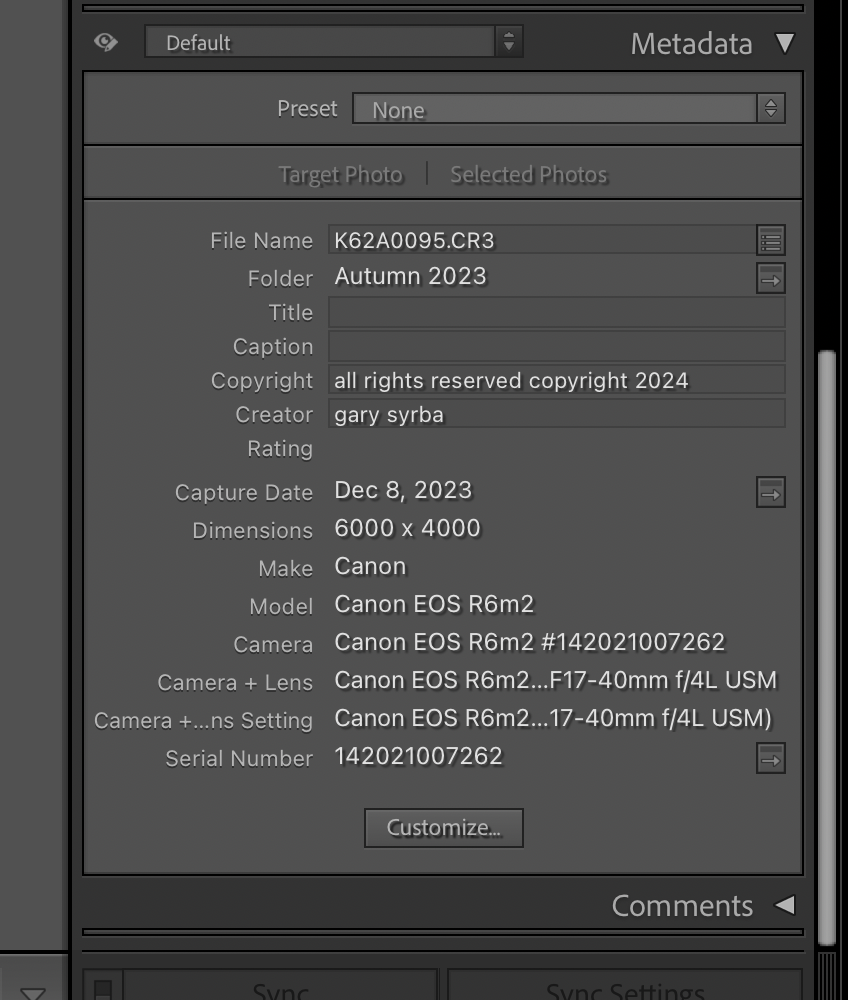Screen dimensions: 848x1000
Task: Click the Sync Settings button
Action: 625,987
